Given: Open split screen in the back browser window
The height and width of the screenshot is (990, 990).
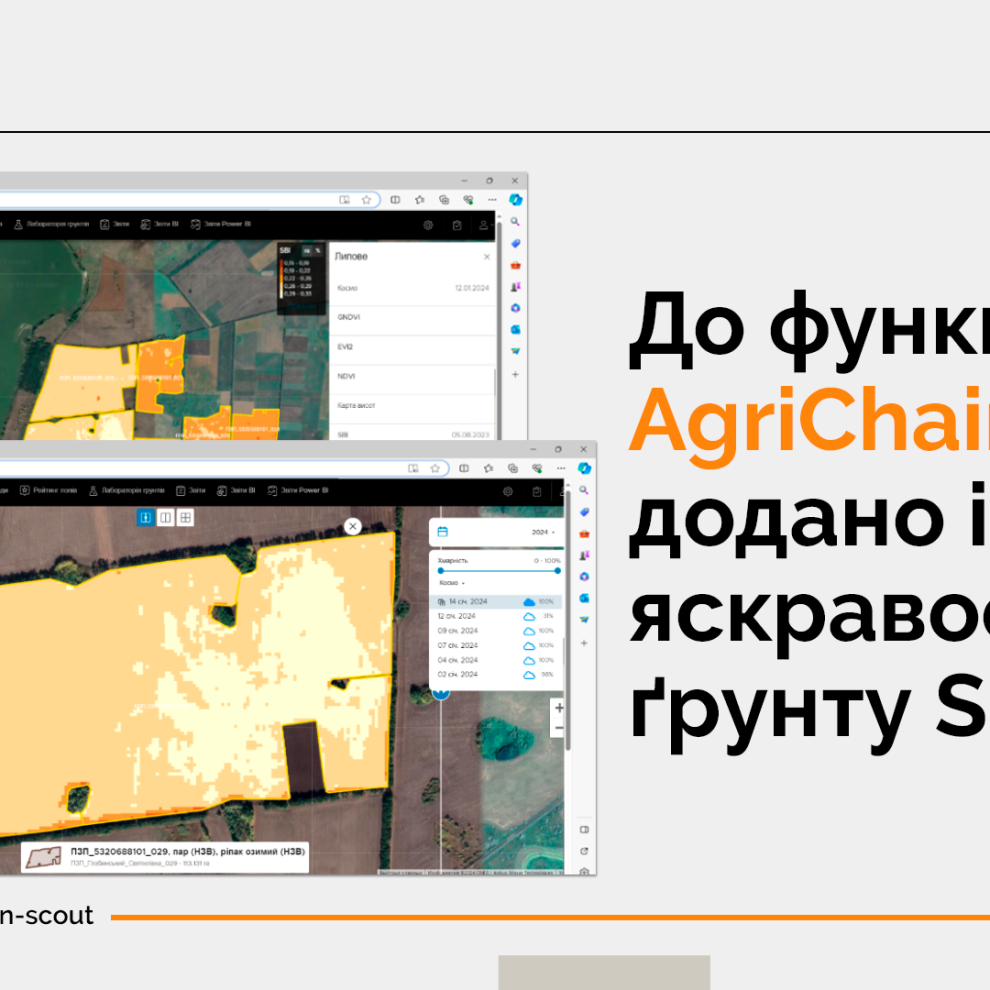Looking at the screenshot, I should (395, 200).
